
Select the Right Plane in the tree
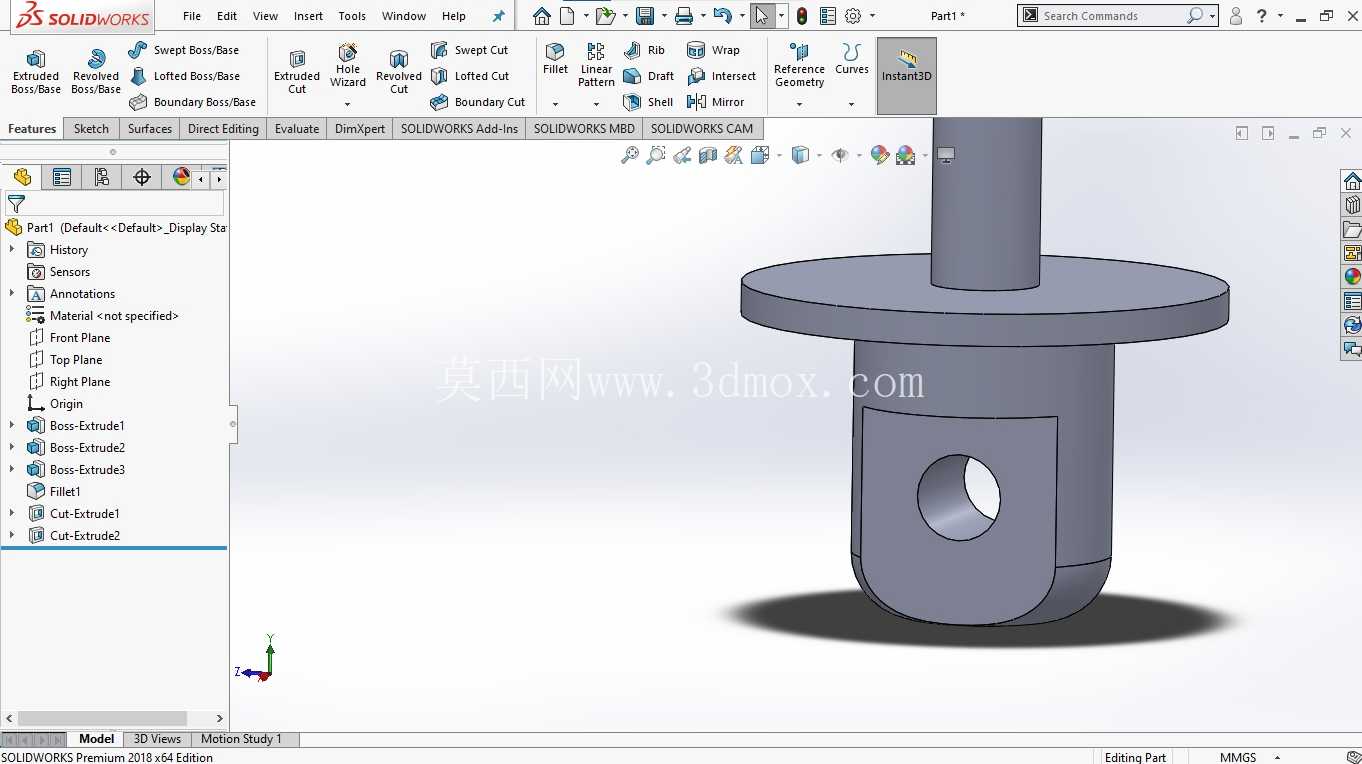70,381
